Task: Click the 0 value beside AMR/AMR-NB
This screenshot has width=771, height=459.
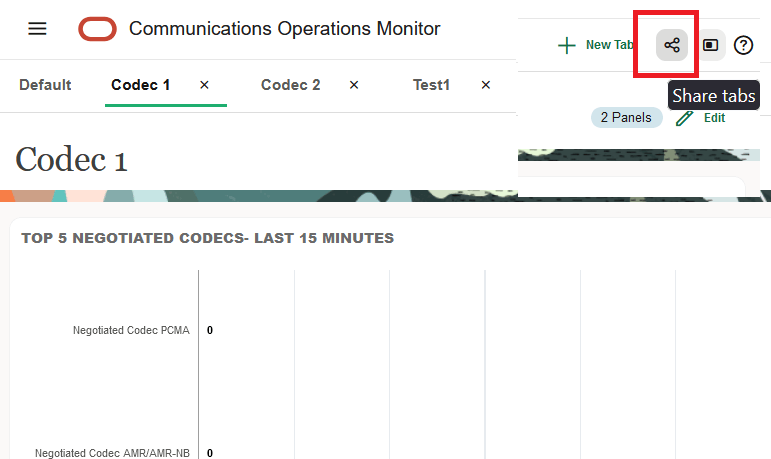Action: tap(210, 453)
